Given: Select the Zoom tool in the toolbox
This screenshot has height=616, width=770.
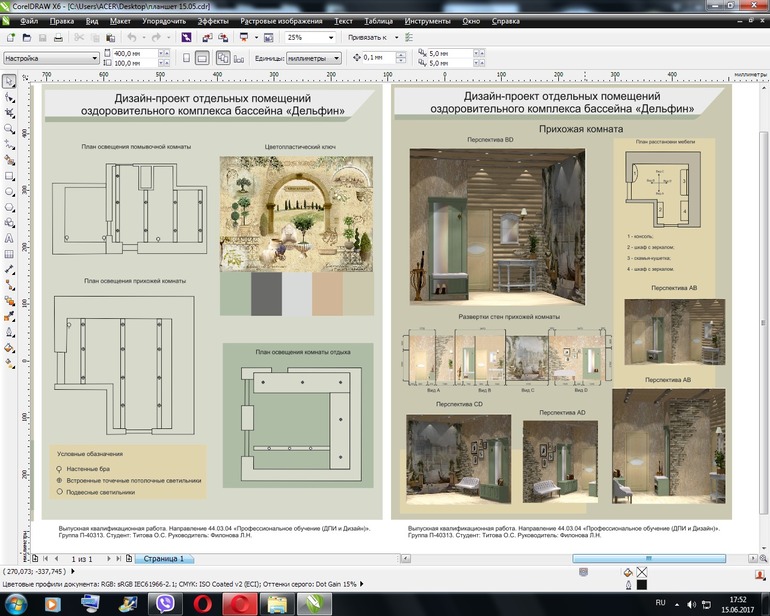Looking at the screenshot, I should [x=10, y=129].
